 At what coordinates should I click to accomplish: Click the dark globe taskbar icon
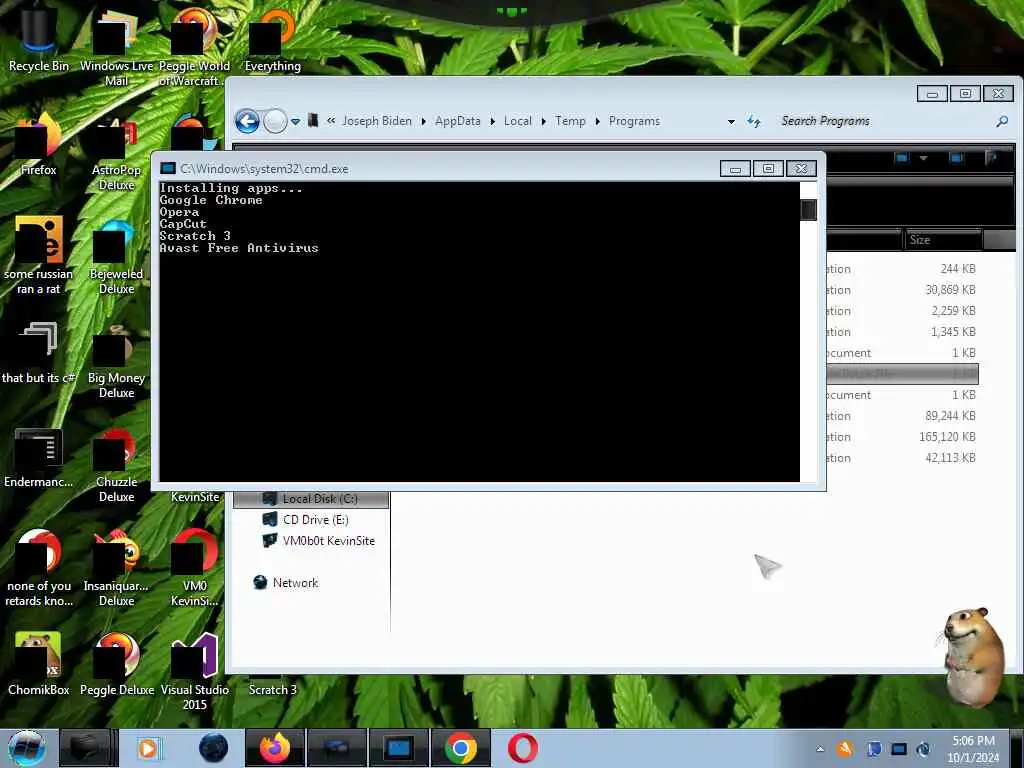(x=213, y=748)
